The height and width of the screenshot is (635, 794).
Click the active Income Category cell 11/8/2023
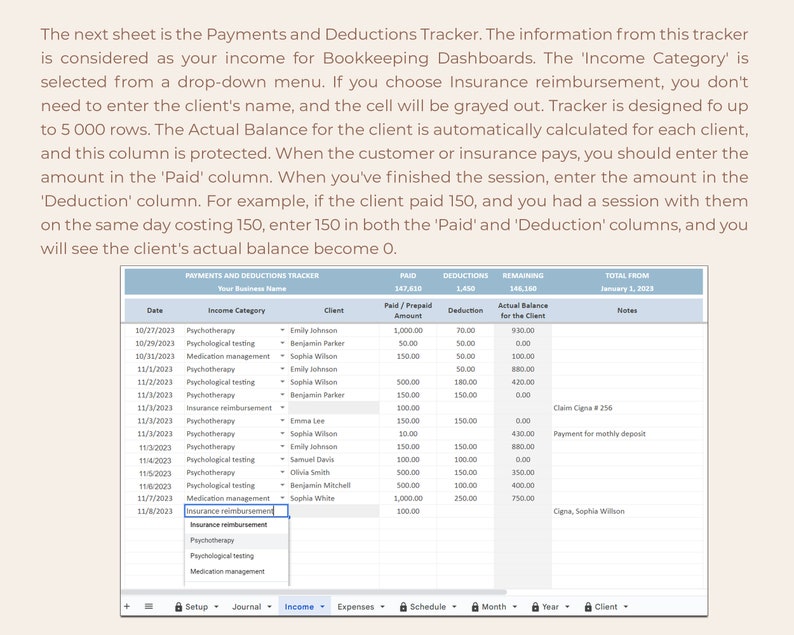[x=236, y=511]
